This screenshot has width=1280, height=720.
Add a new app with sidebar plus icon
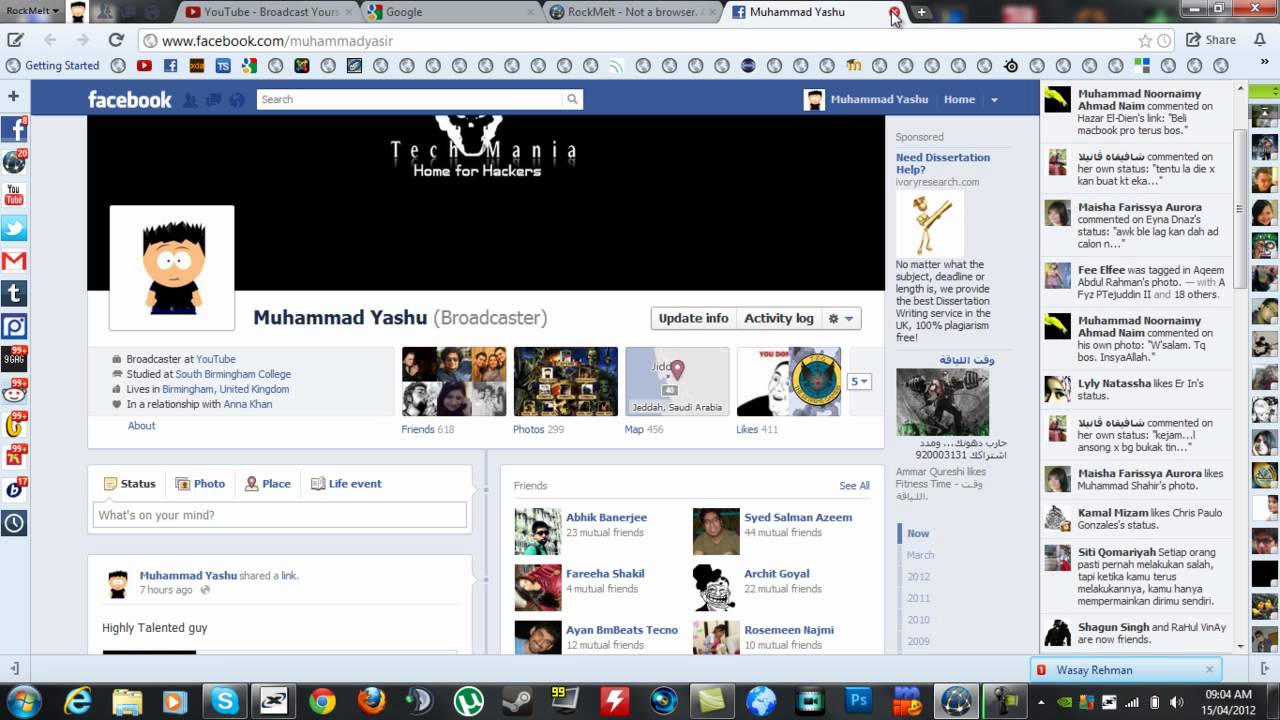click(x=14, y=96)
